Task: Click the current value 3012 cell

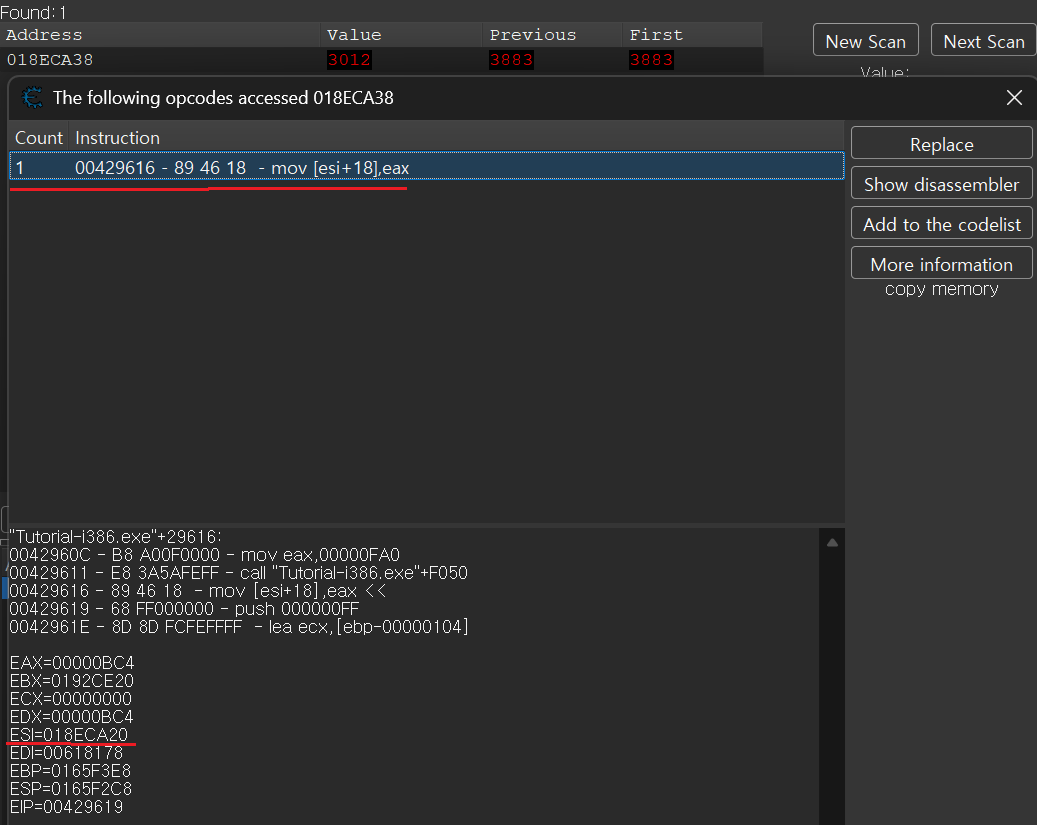Action: point(349,60)
